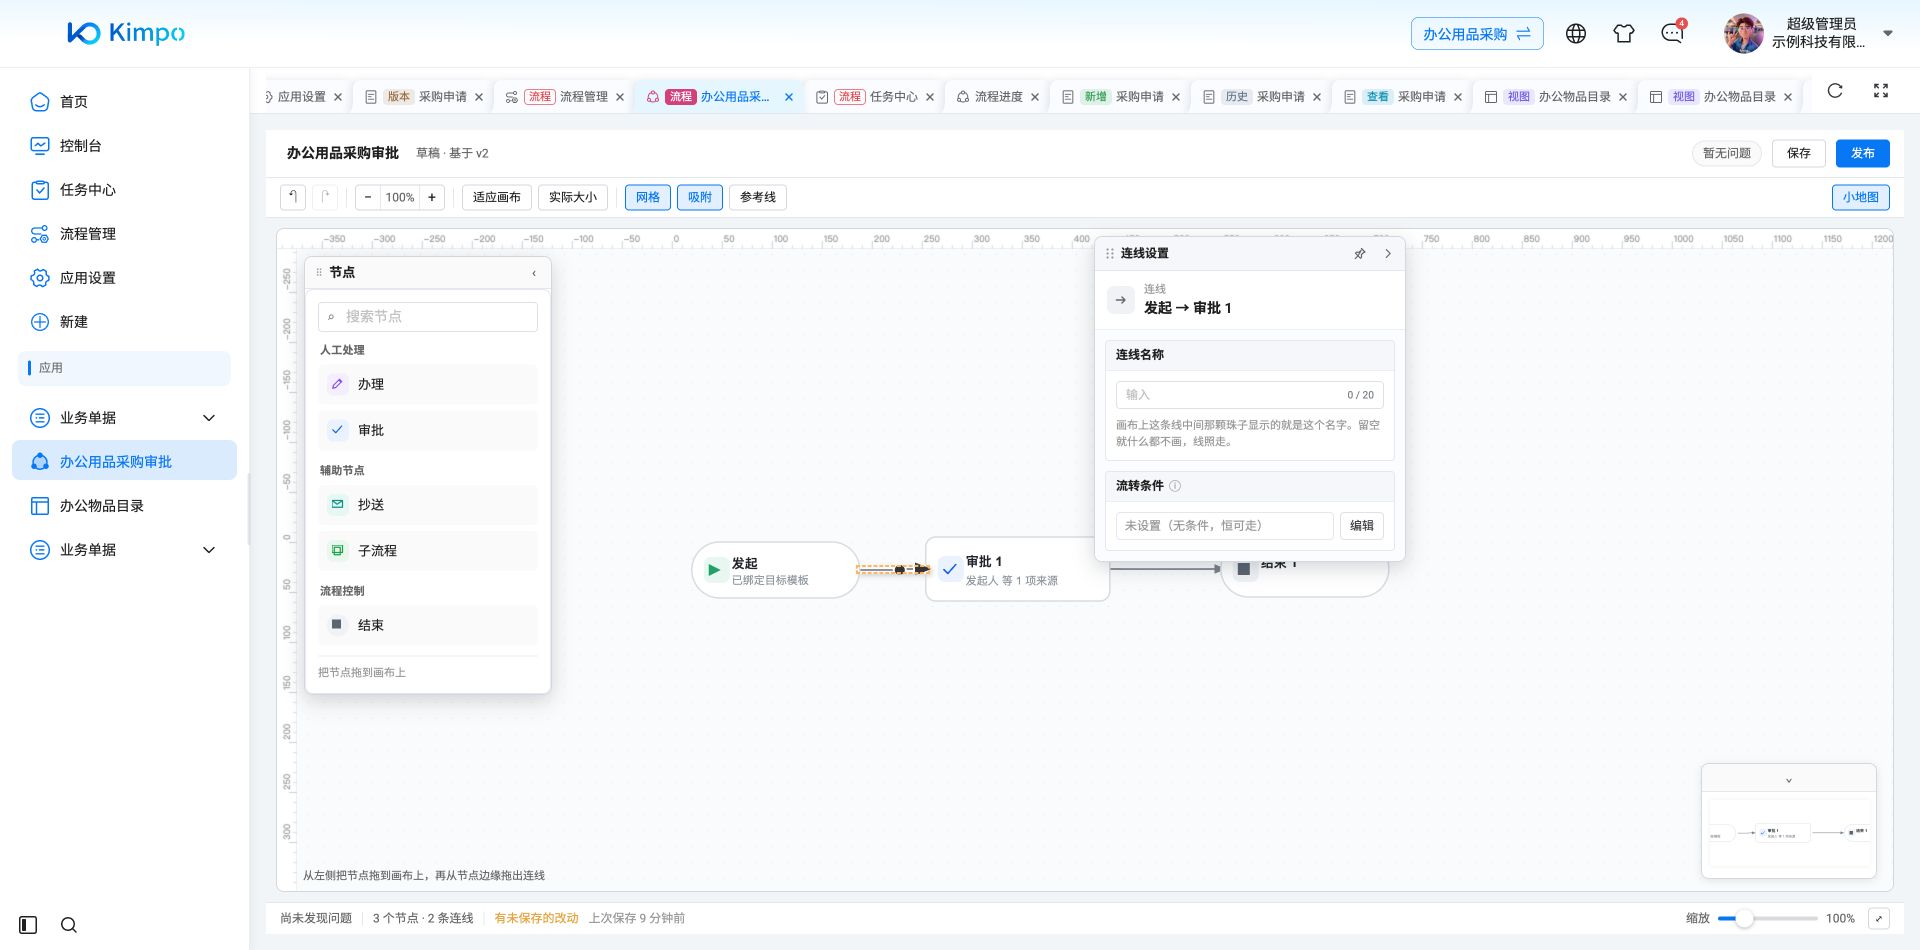Click the zoom in plus button

pos(432,197)
